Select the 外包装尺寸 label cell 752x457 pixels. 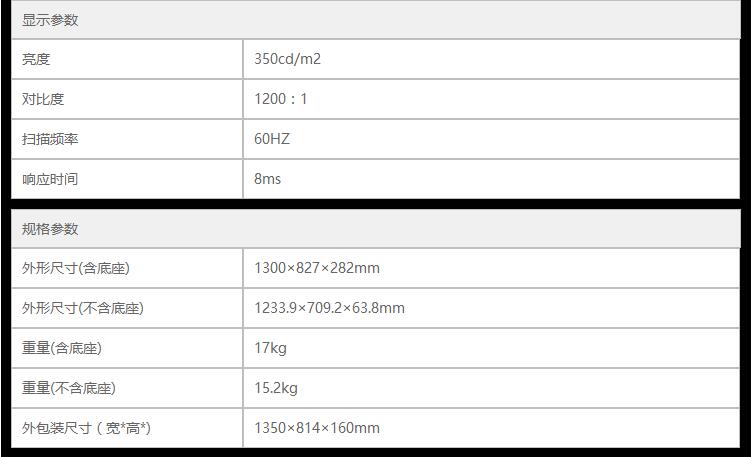pos(86,428)
